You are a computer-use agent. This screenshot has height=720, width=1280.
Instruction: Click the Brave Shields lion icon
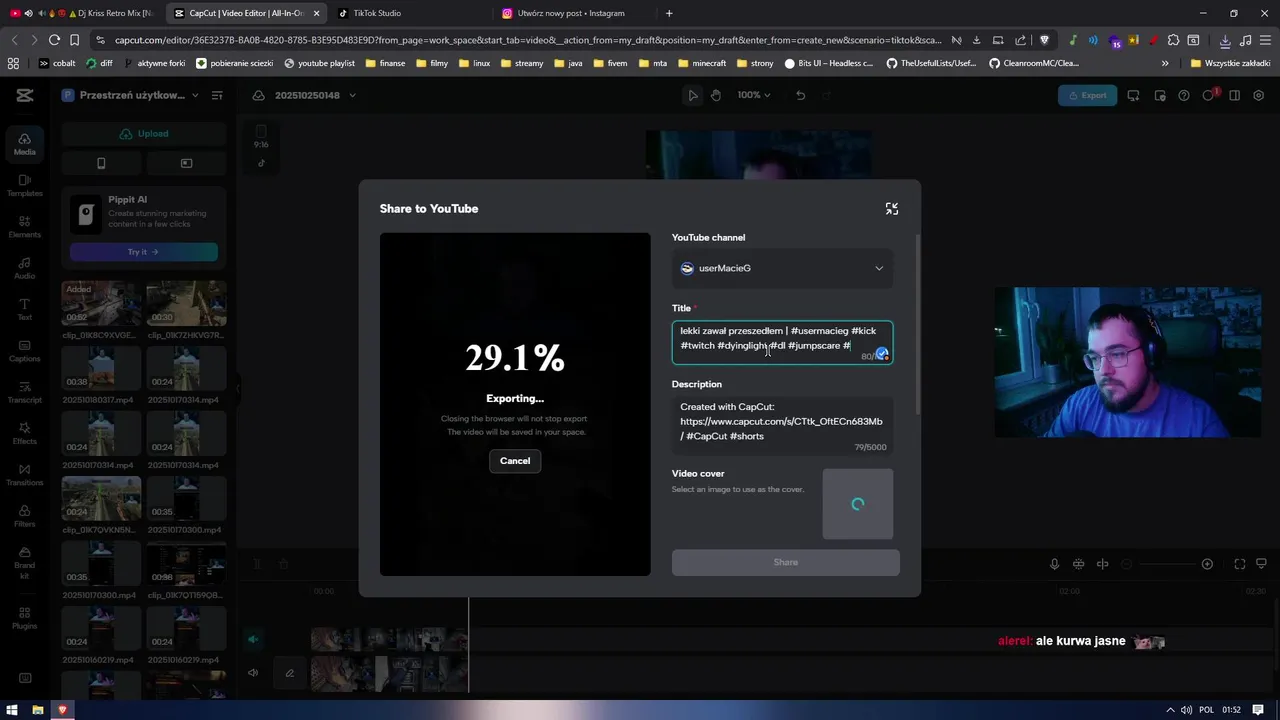(x=1045, y=40)
